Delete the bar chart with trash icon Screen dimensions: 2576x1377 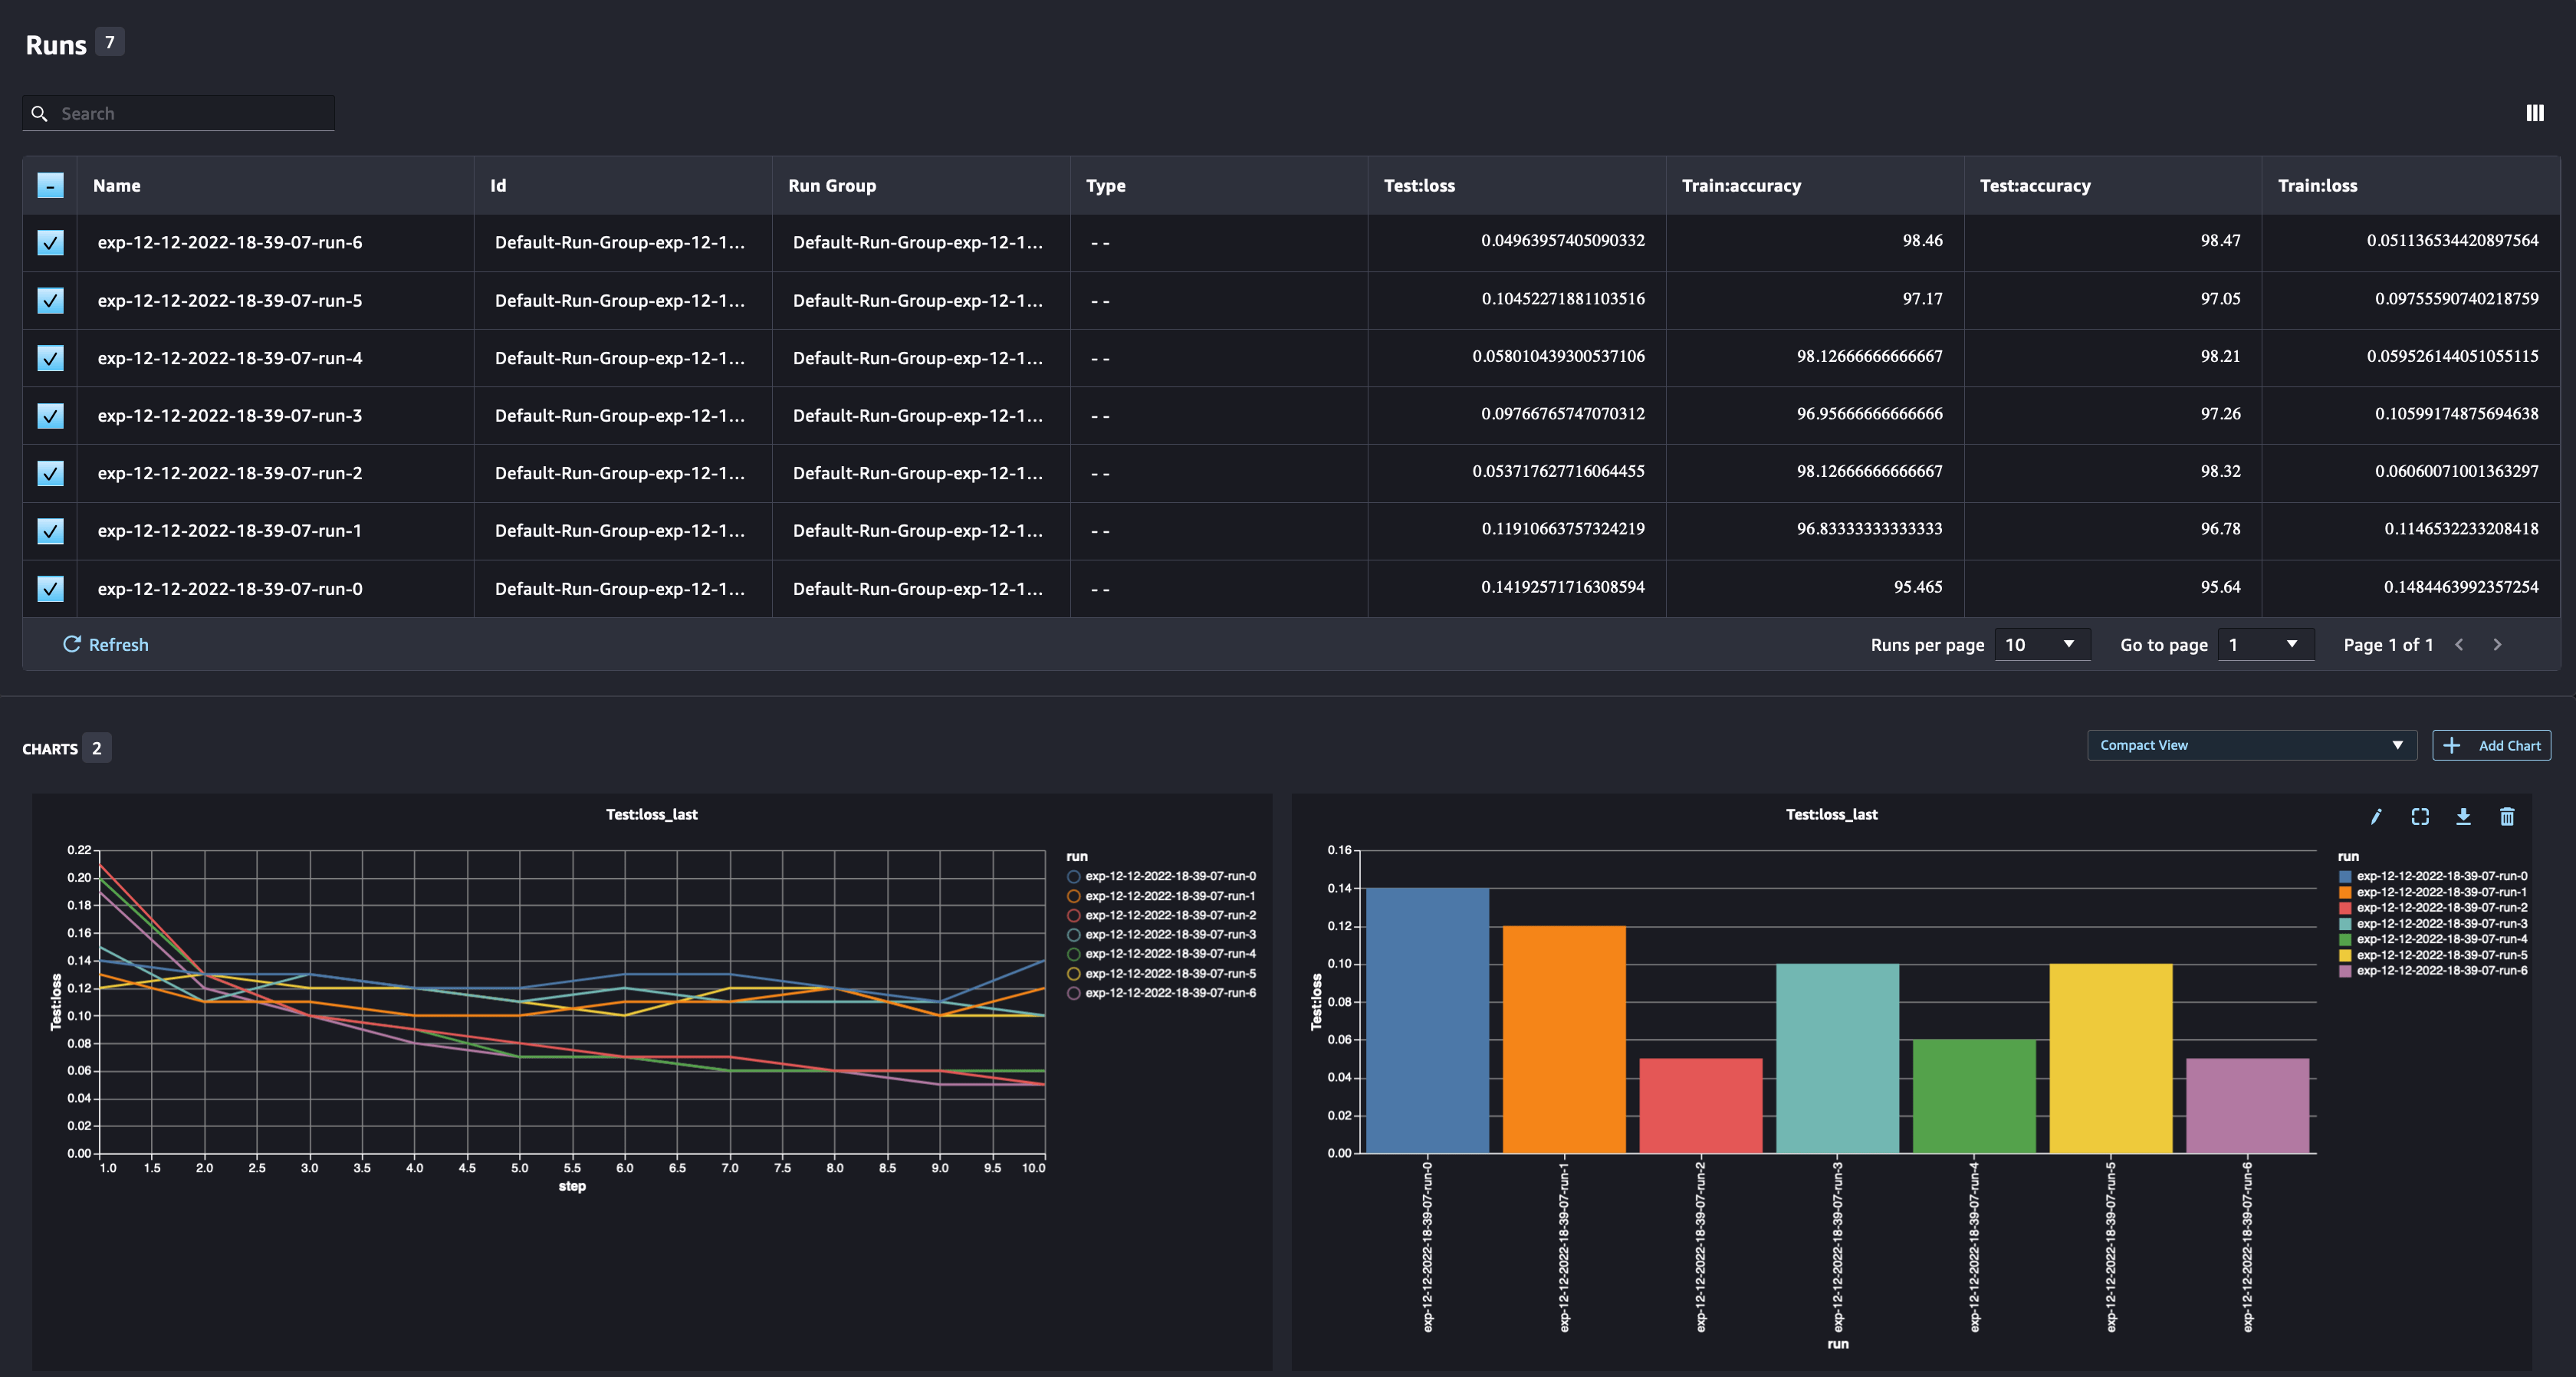click(x=2506, y=817)
